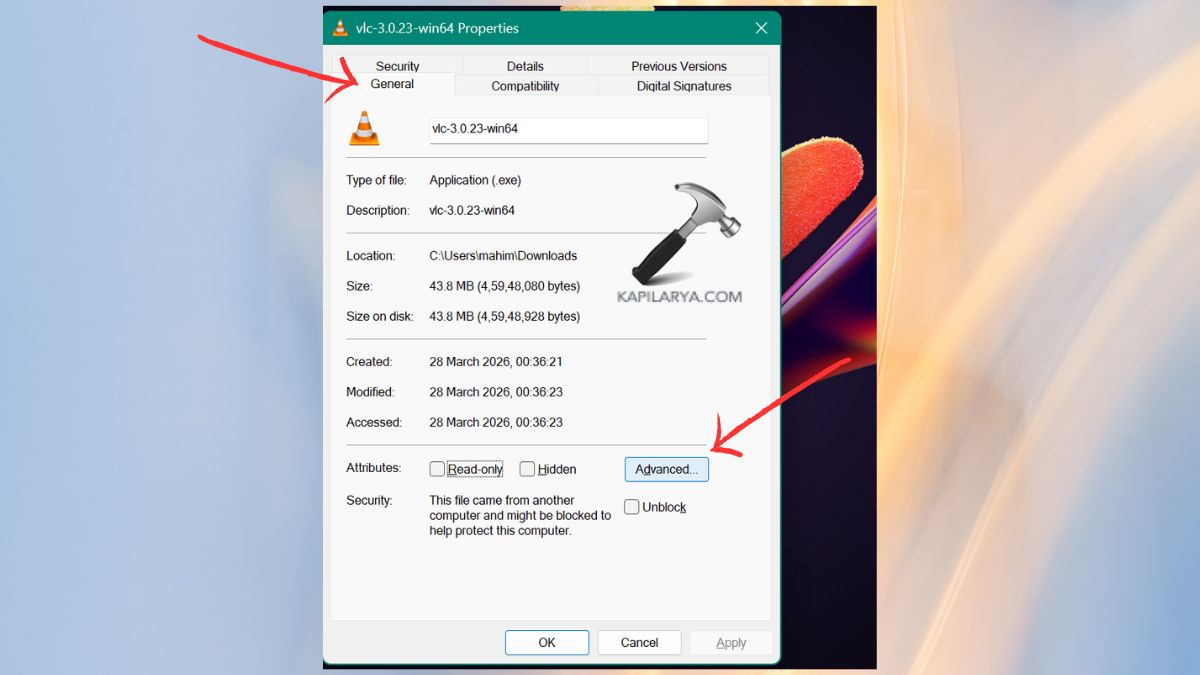
Task: Click the Type of file label
Action: pos(376,180)
